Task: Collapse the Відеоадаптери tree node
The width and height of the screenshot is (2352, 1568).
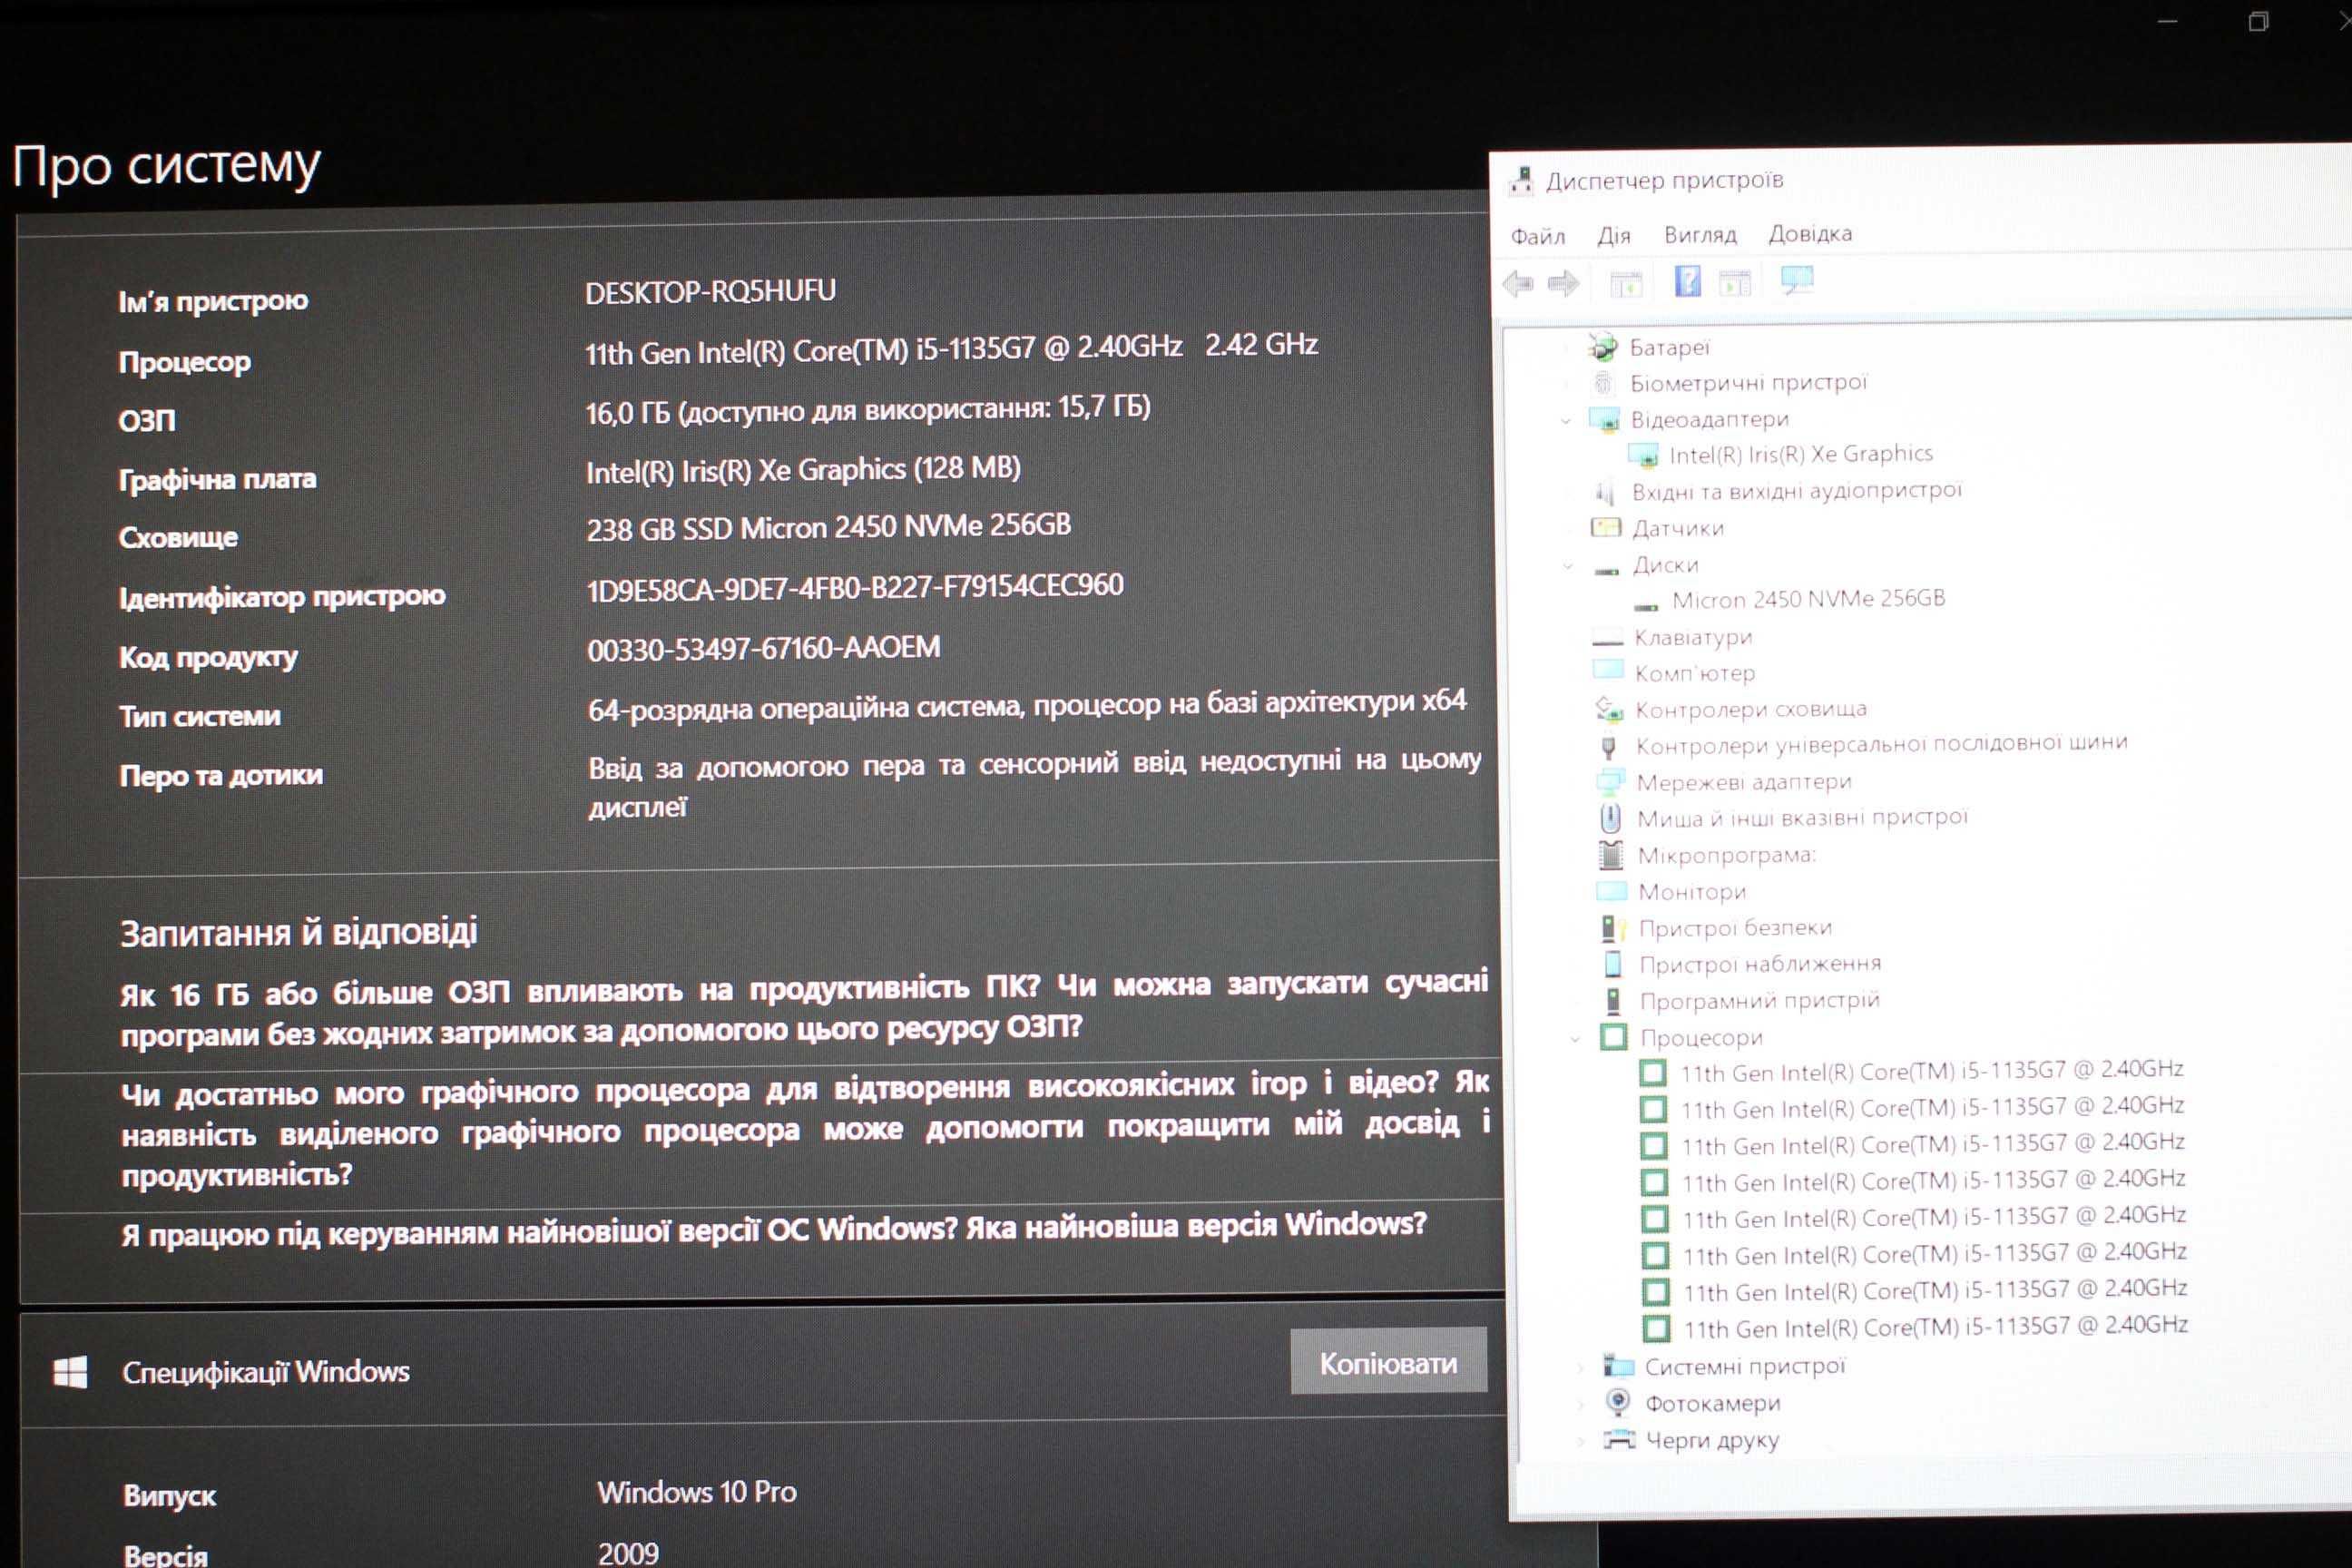Action: tap(1567, 422)
